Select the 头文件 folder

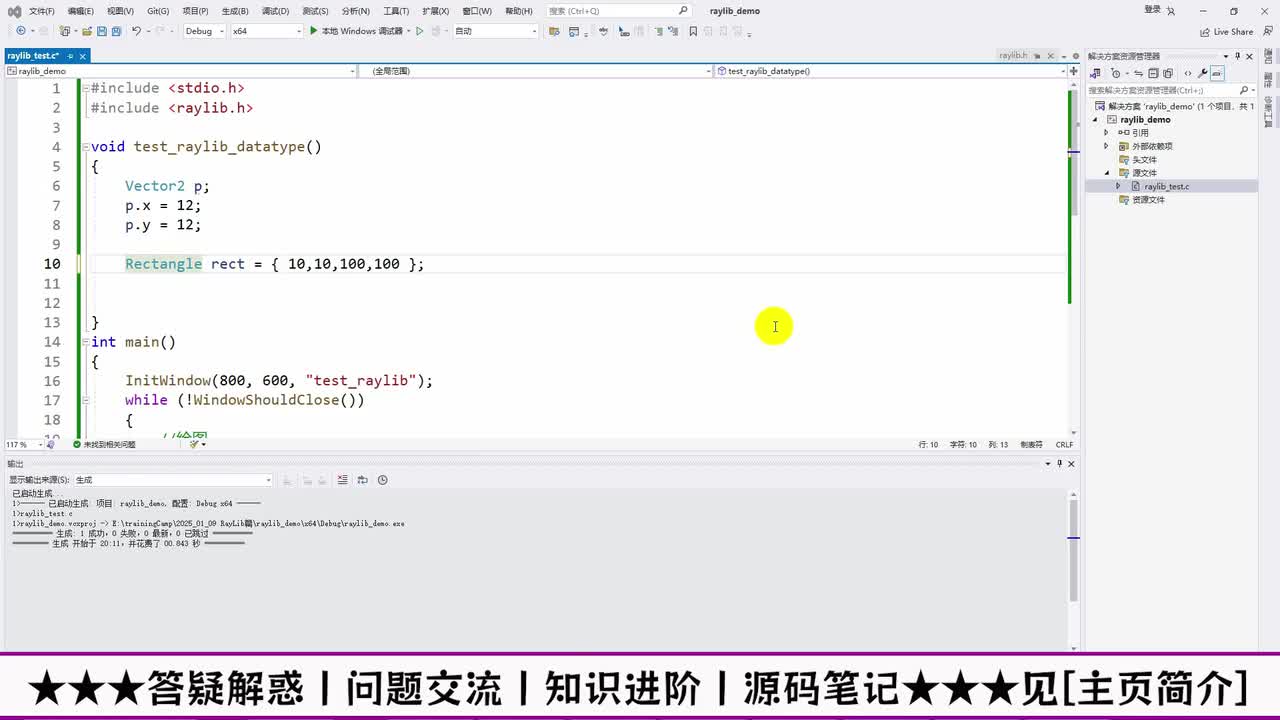[x=1143, y=160]
